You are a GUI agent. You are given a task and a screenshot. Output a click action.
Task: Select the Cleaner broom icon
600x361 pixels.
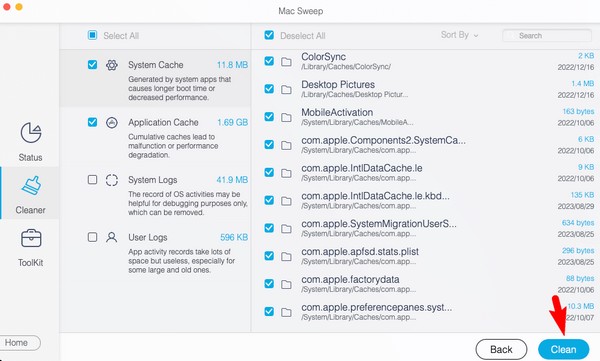[x=31, y=186]
